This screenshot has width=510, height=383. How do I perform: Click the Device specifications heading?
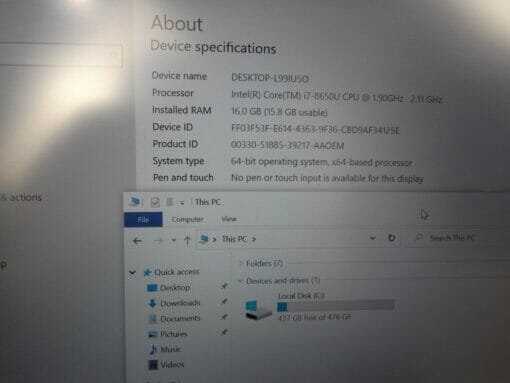pyautogui.click(x=213, y=47)
